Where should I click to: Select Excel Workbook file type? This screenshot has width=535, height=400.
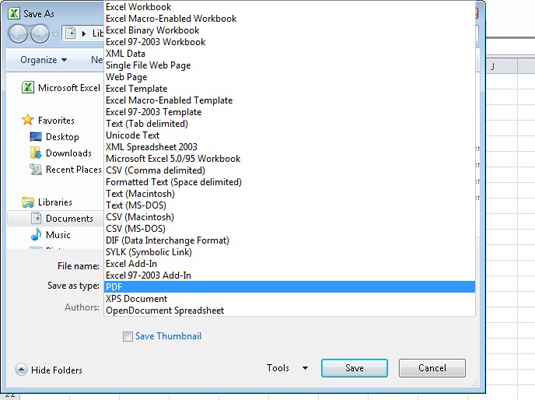(x=289, y=7)
